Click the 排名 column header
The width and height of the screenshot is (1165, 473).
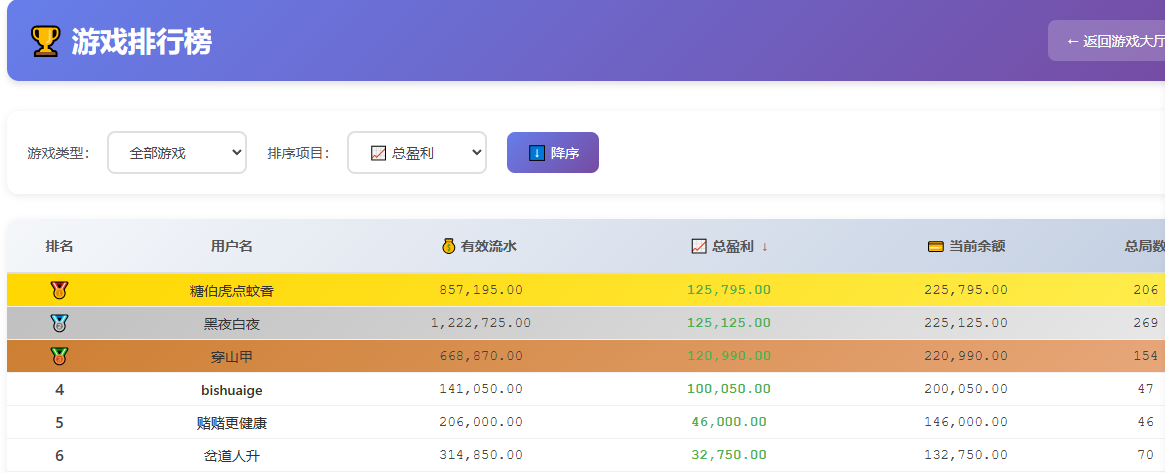60,246
